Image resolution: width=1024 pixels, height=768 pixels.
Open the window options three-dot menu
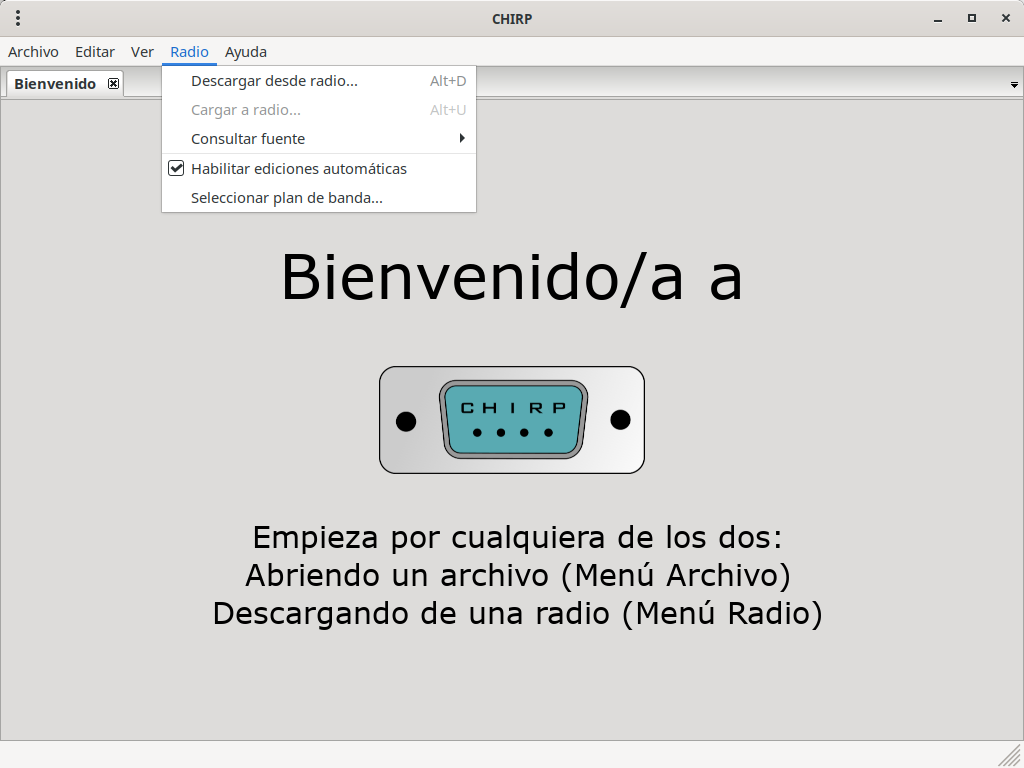pyautogui.click(x=18, y=18)
